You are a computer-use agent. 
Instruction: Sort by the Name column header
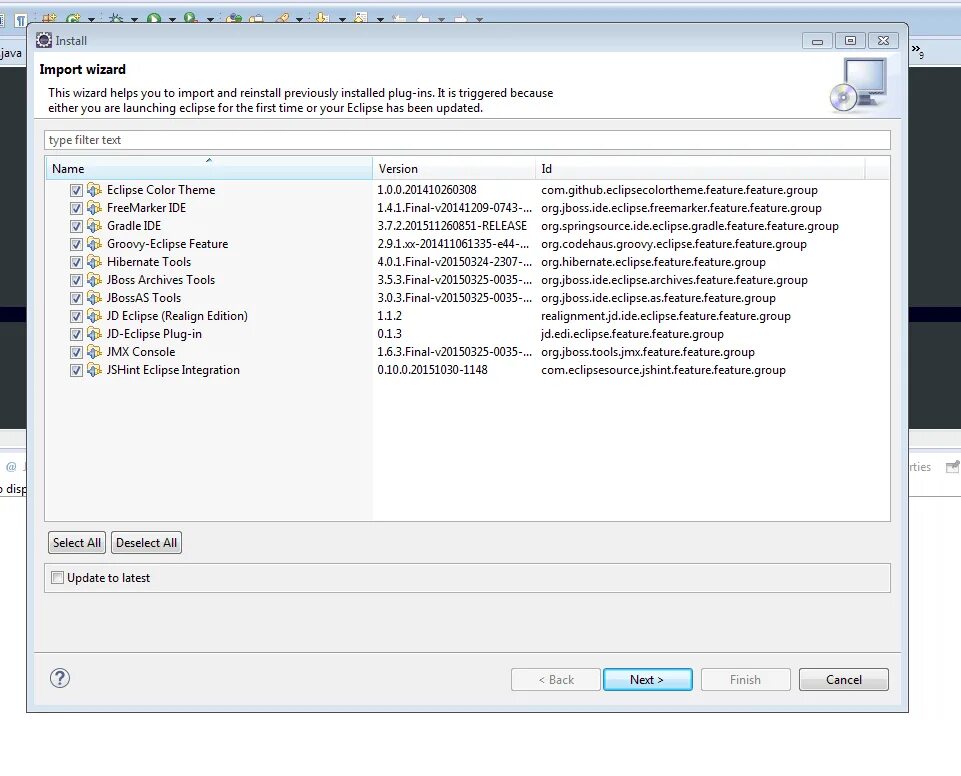point(209,169)
